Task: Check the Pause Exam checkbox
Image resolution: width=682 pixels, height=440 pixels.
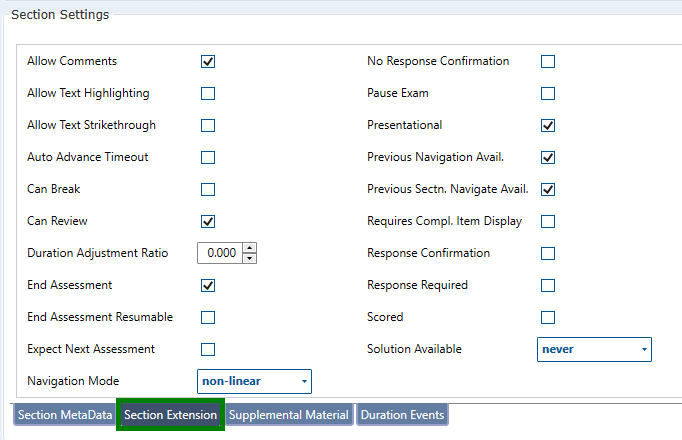Action: pyautogui.click(x=548, y=93)
